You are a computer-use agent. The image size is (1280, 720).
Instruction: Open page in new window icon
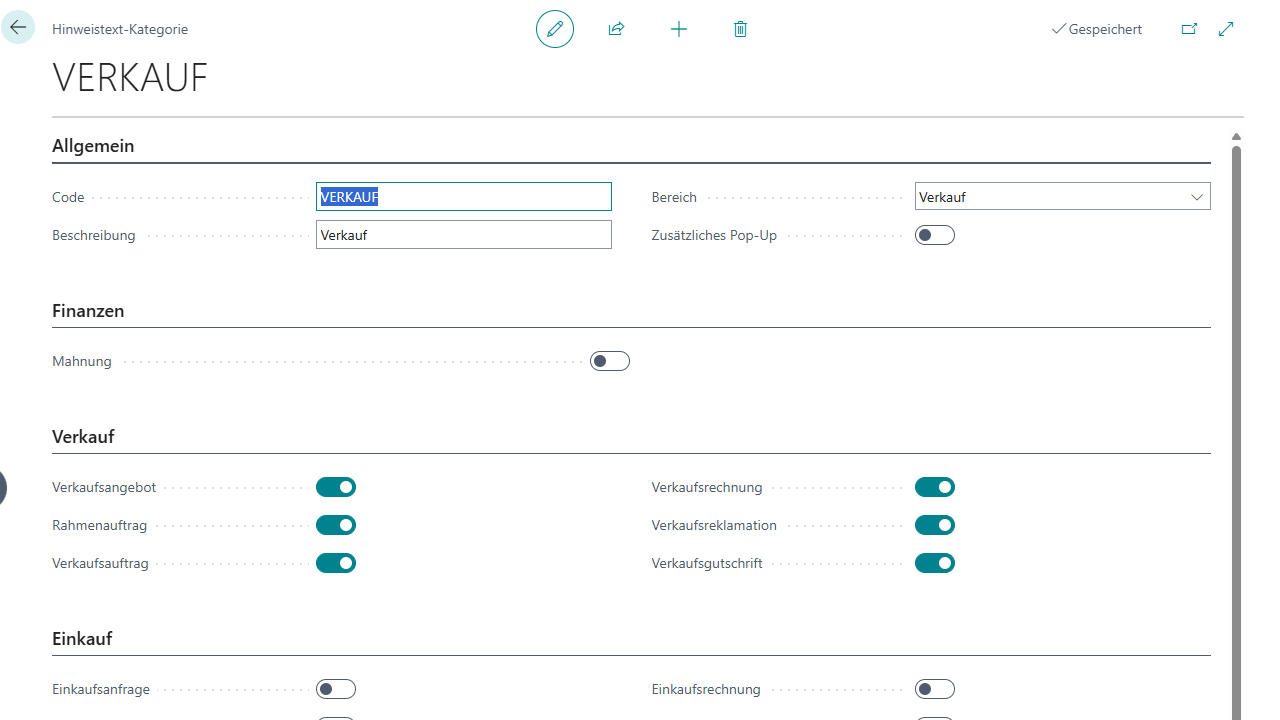(x=1189, y=29)
